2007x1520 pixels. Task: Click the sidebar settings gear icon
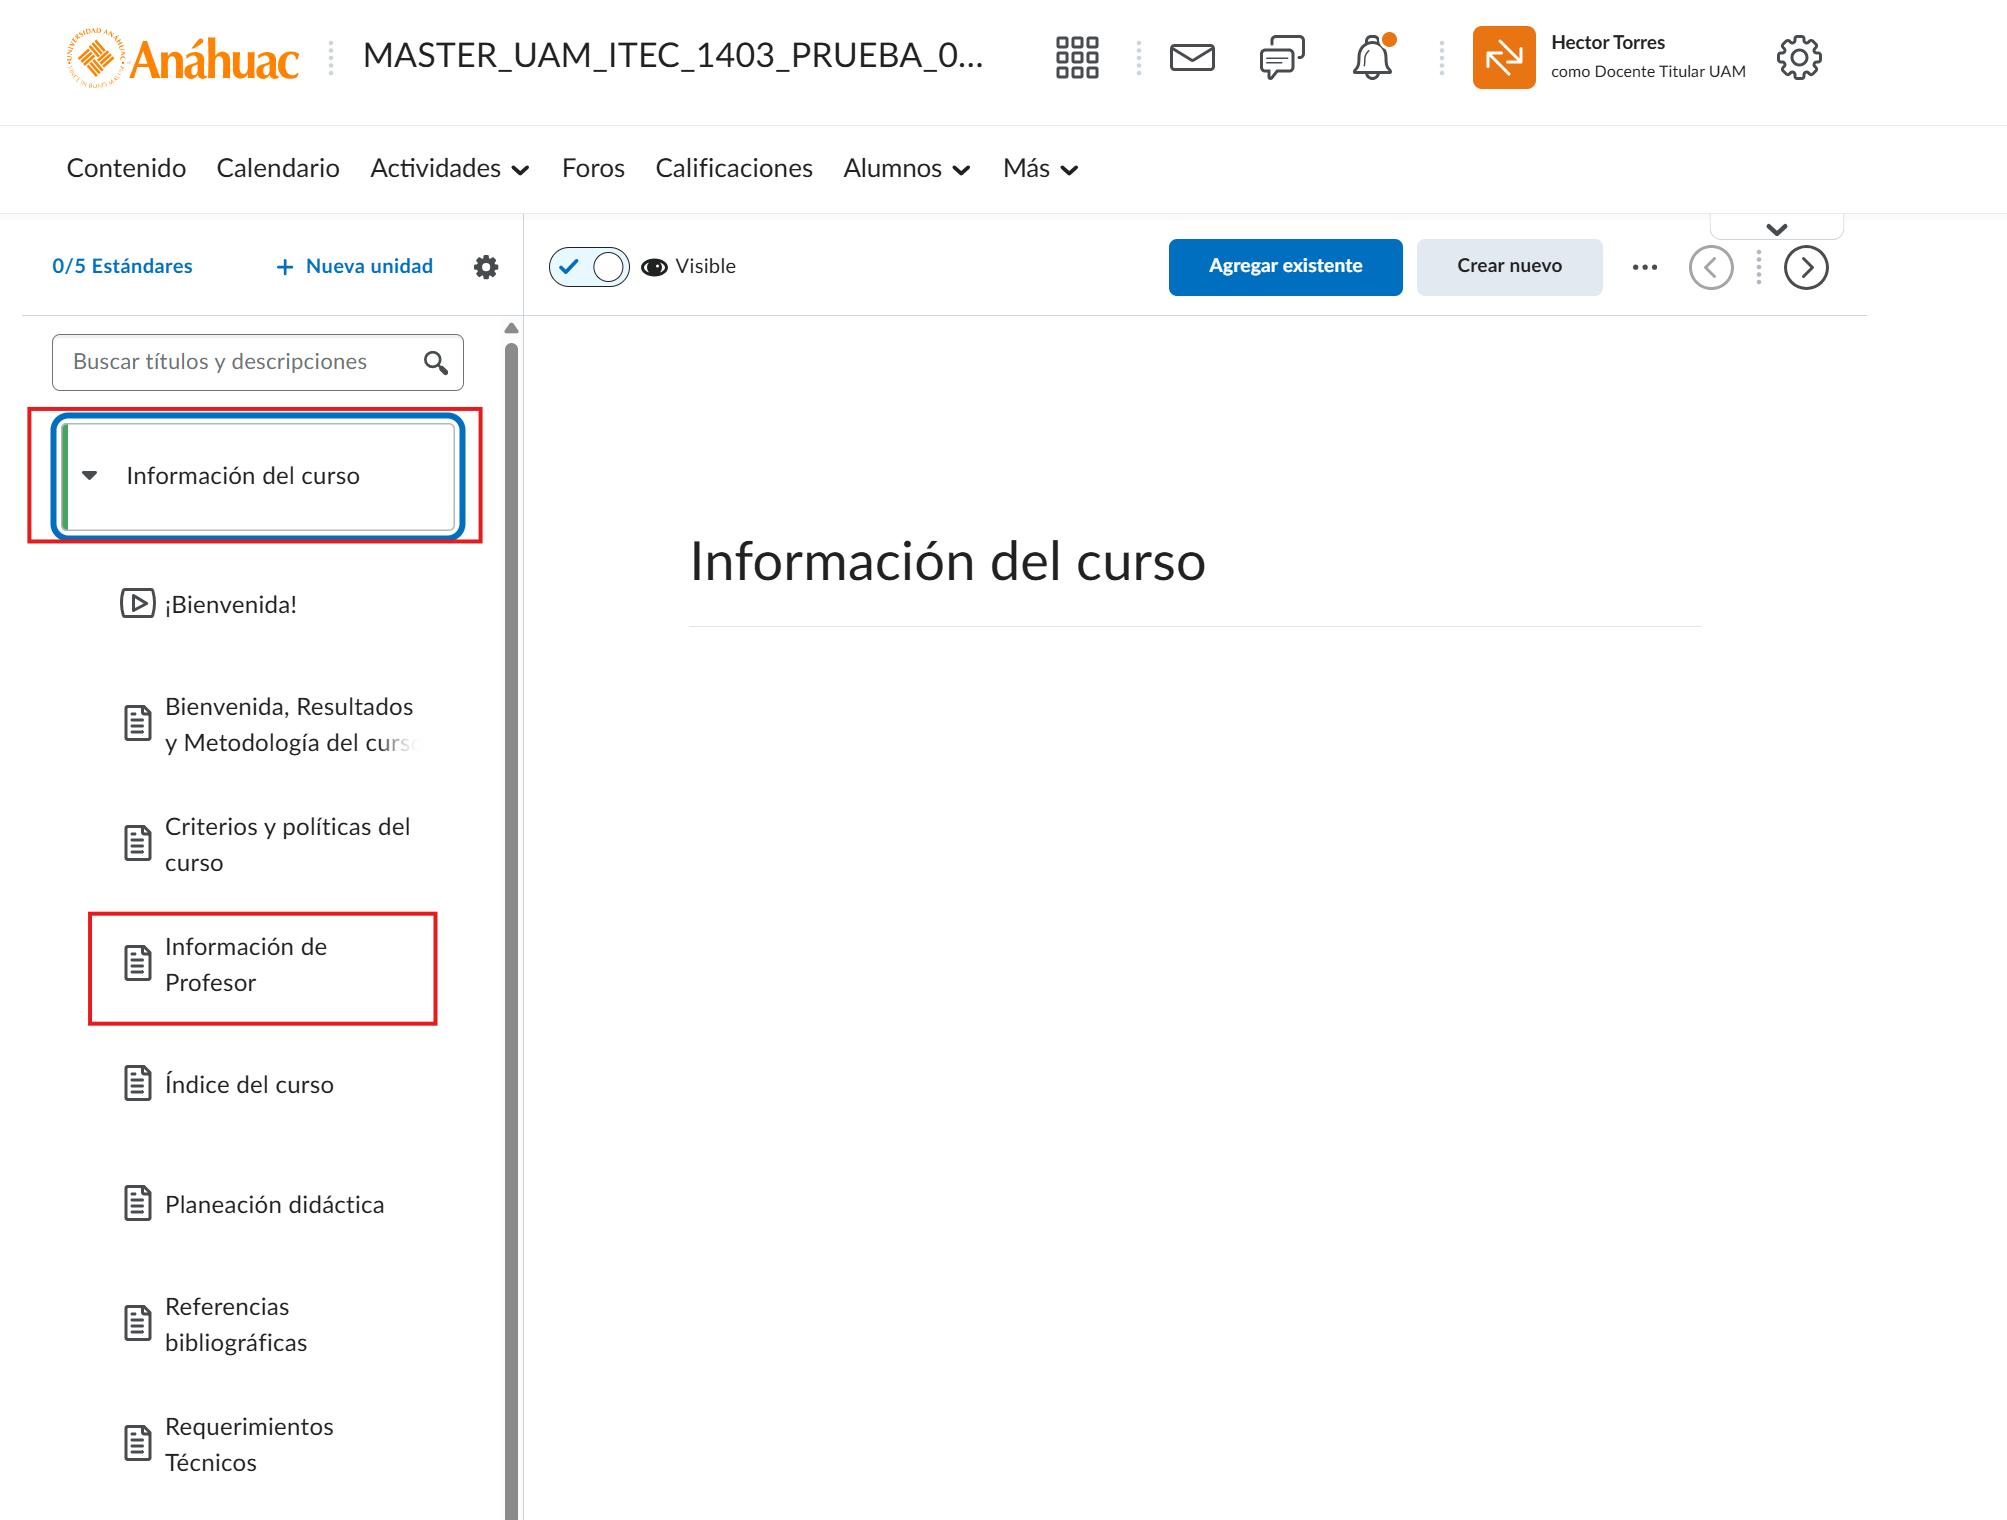tap(486, 267)
